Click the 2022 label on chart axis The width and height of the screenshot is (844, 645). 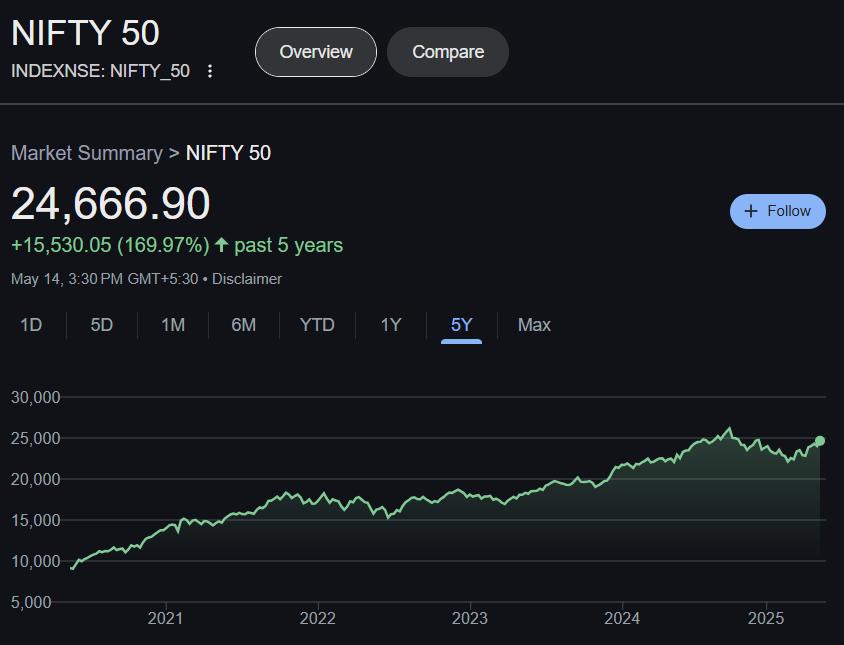[x=318, y=618]
